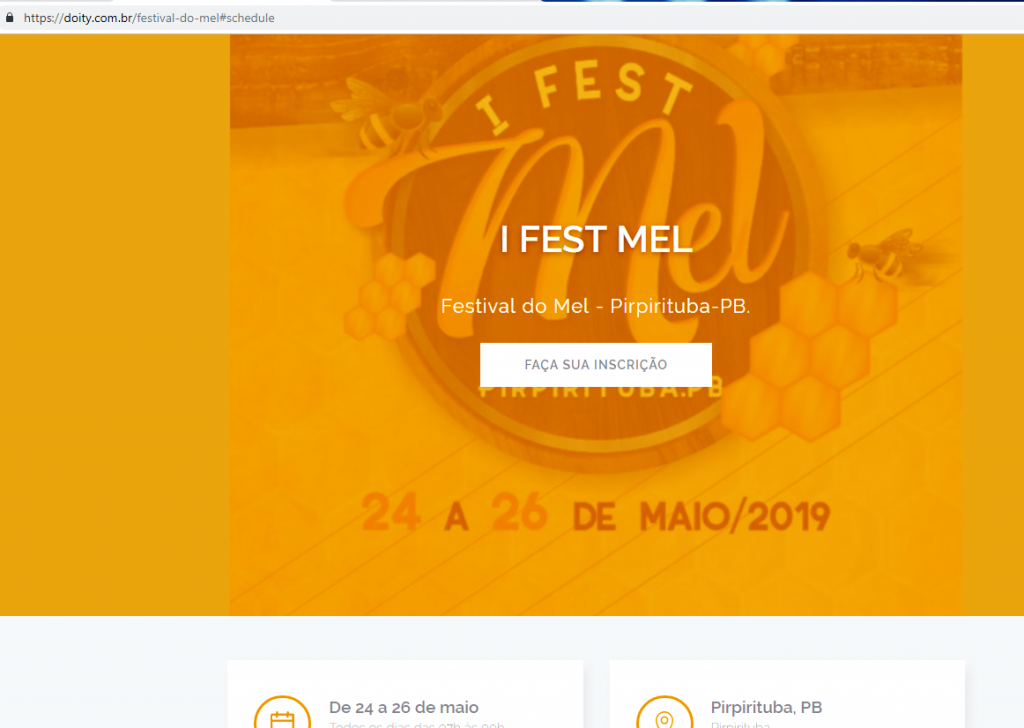Click the calendar icon in the date card
The width and height of the screenshot is (1024, 728).
tap(282, 716)
